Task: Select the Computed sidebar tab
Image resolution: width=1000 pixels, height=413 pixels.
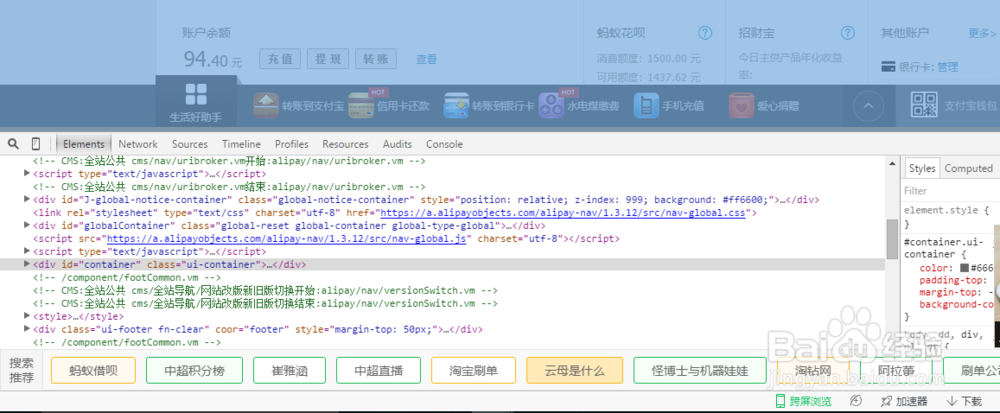Action: pyautogui.click(x=968, y=168)
